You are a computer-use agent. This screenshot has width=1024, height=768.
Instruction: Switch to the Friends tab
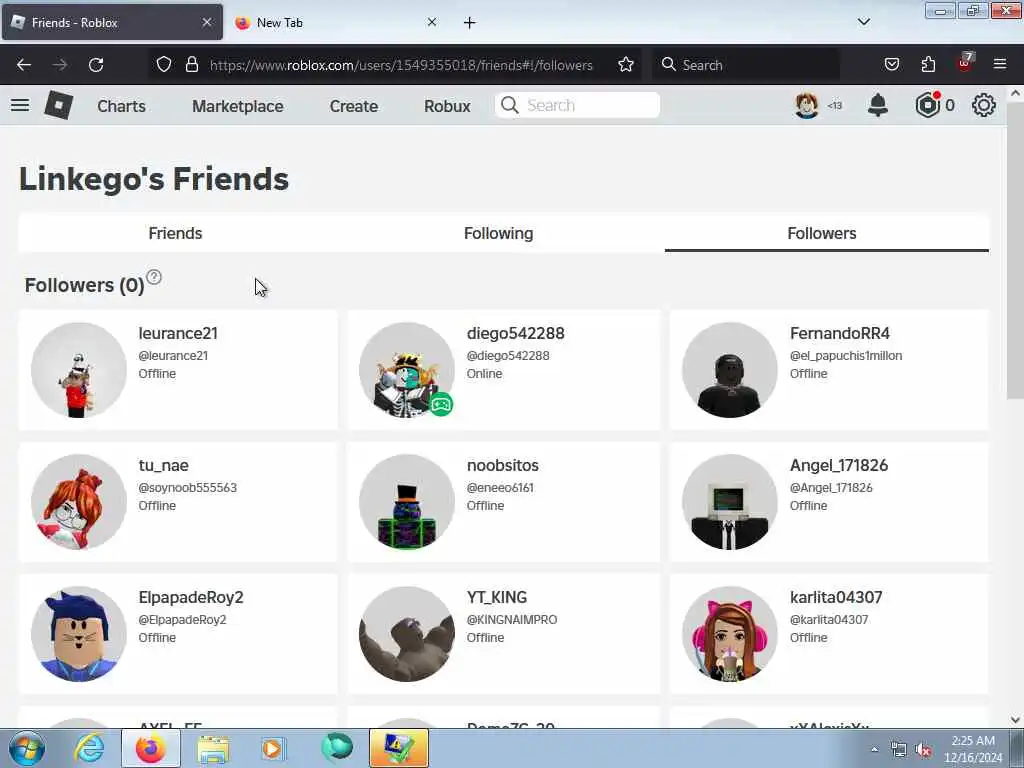(175, 233)
